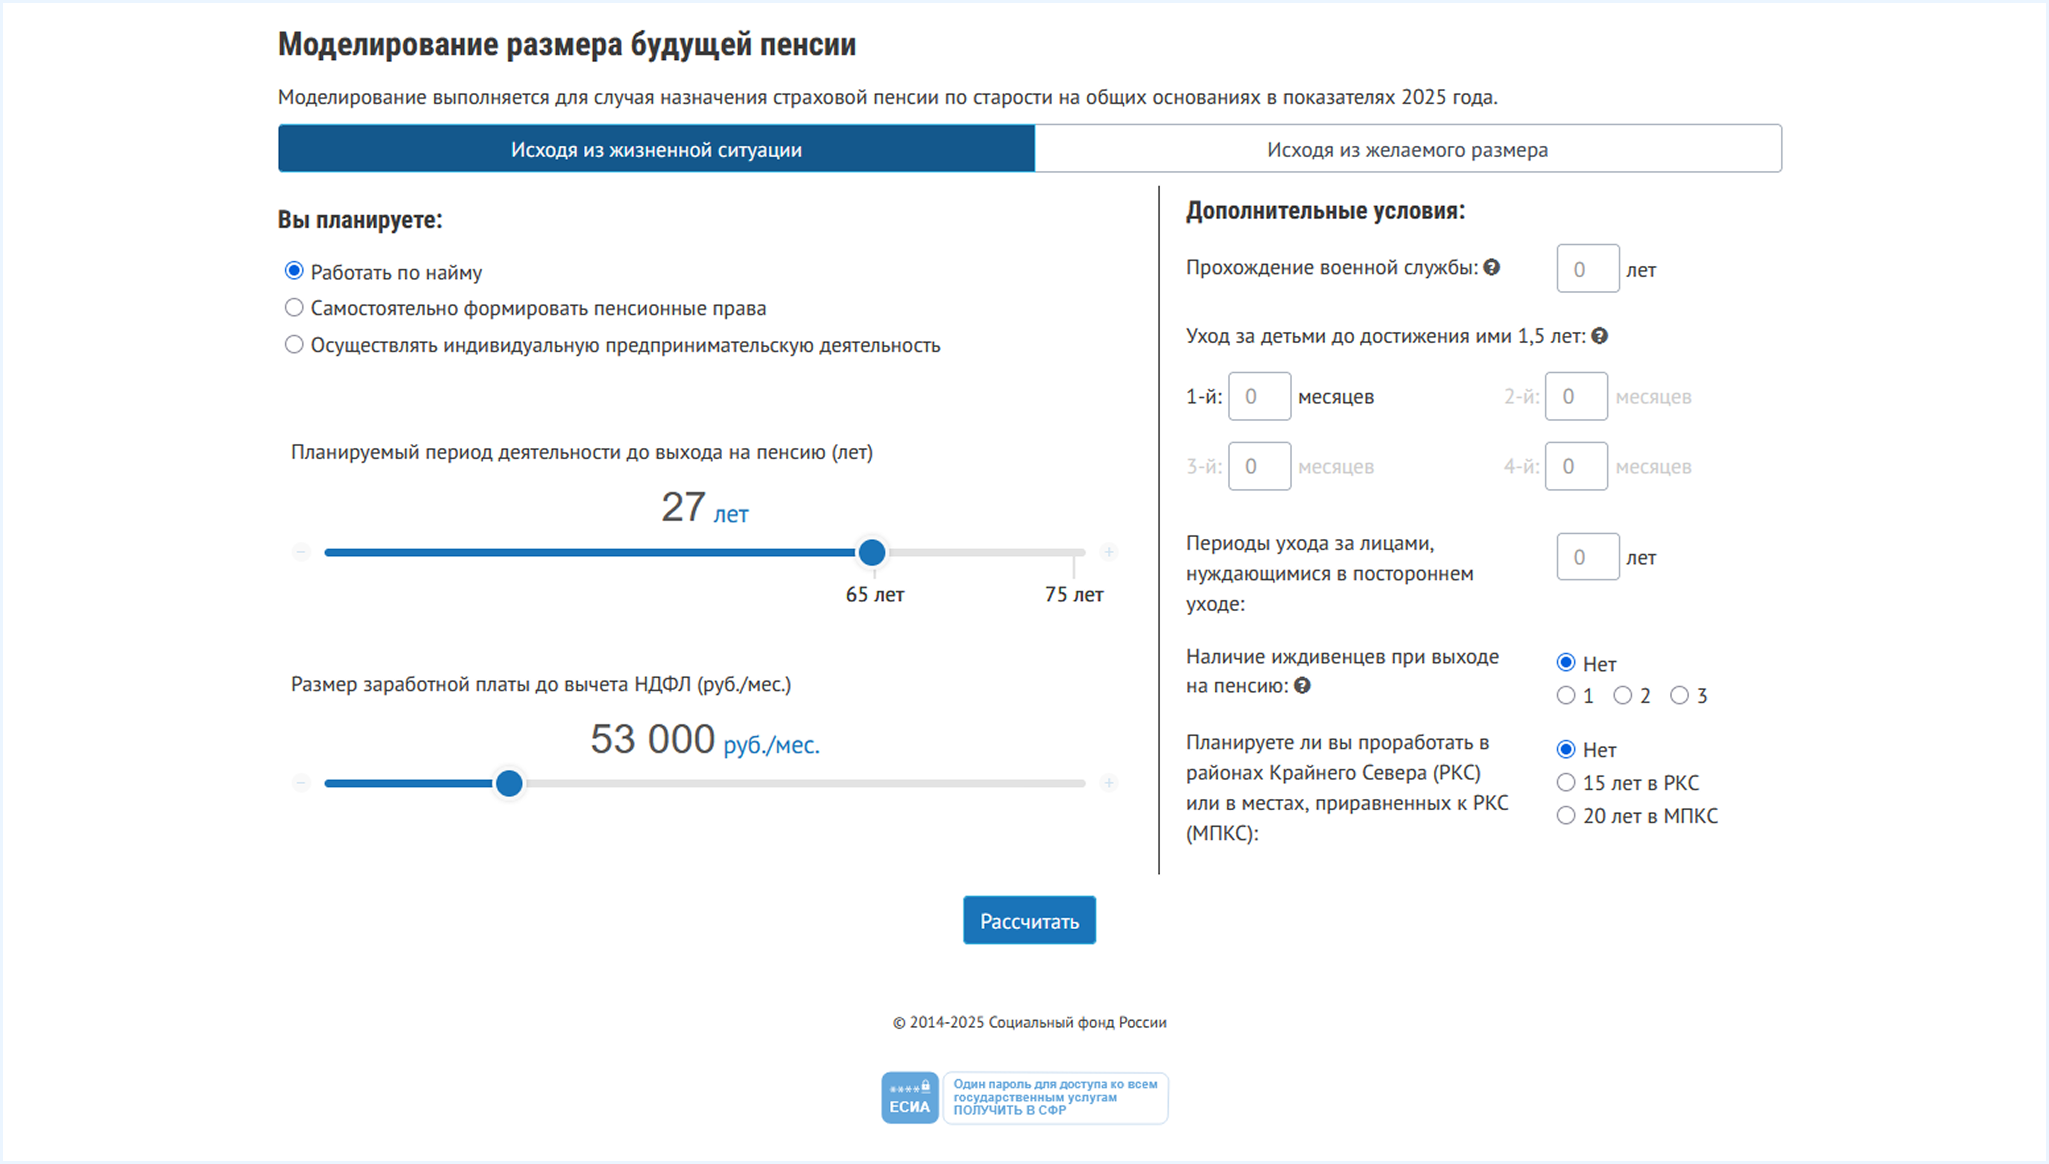Click minus icon on salary slider
Image resolution: width=2049 pixels, height=1164 pixels.
pyautogui.click(x=301, y=783)
